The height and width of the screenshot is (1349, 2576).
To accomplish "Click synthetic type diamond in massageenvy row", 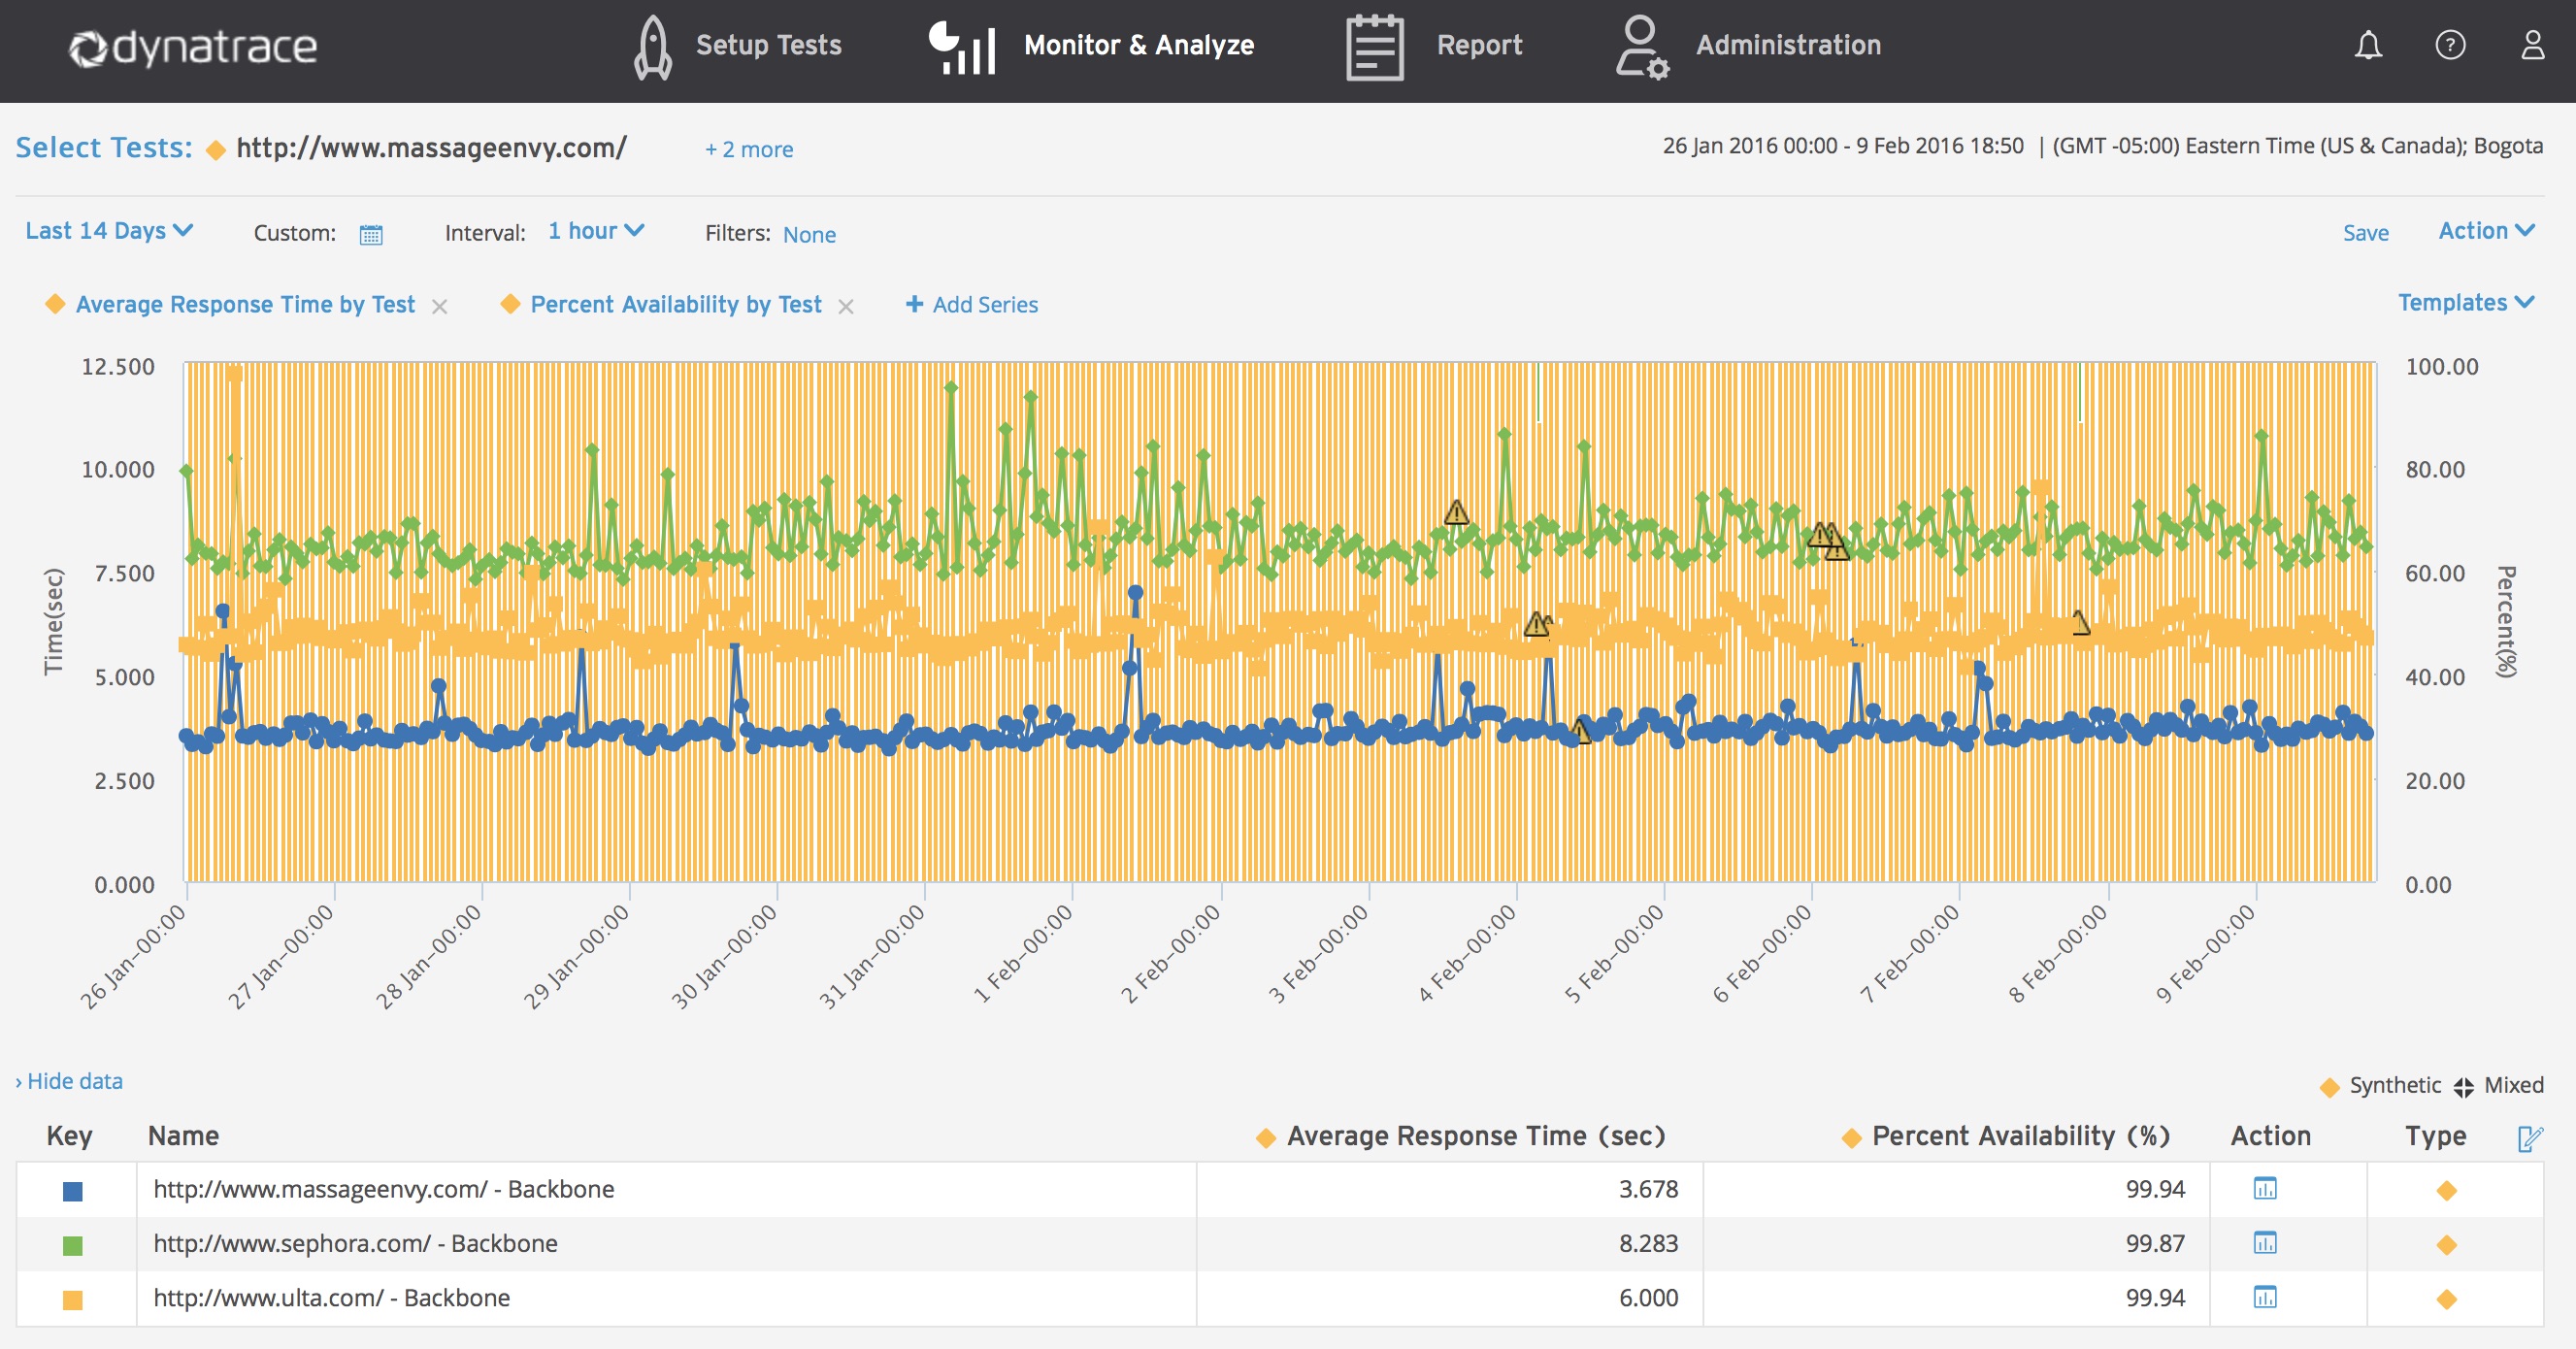I will [x=2447, y=1190].
